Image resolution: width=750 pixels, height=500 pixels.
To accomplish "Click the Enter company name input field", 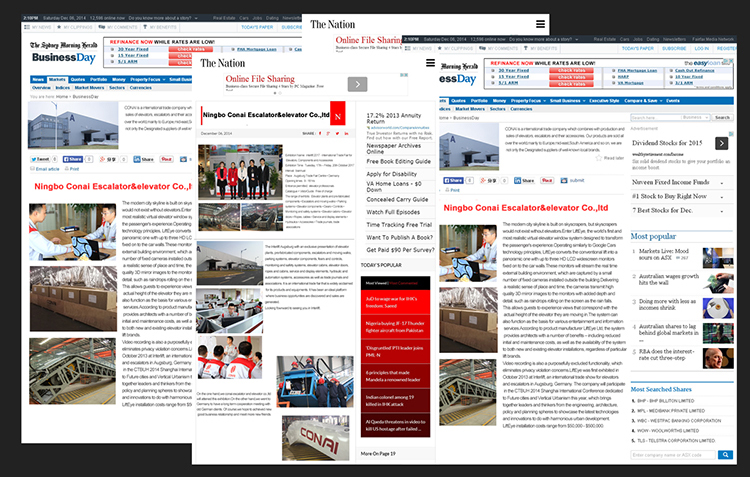I will click(x=673, y=455).
